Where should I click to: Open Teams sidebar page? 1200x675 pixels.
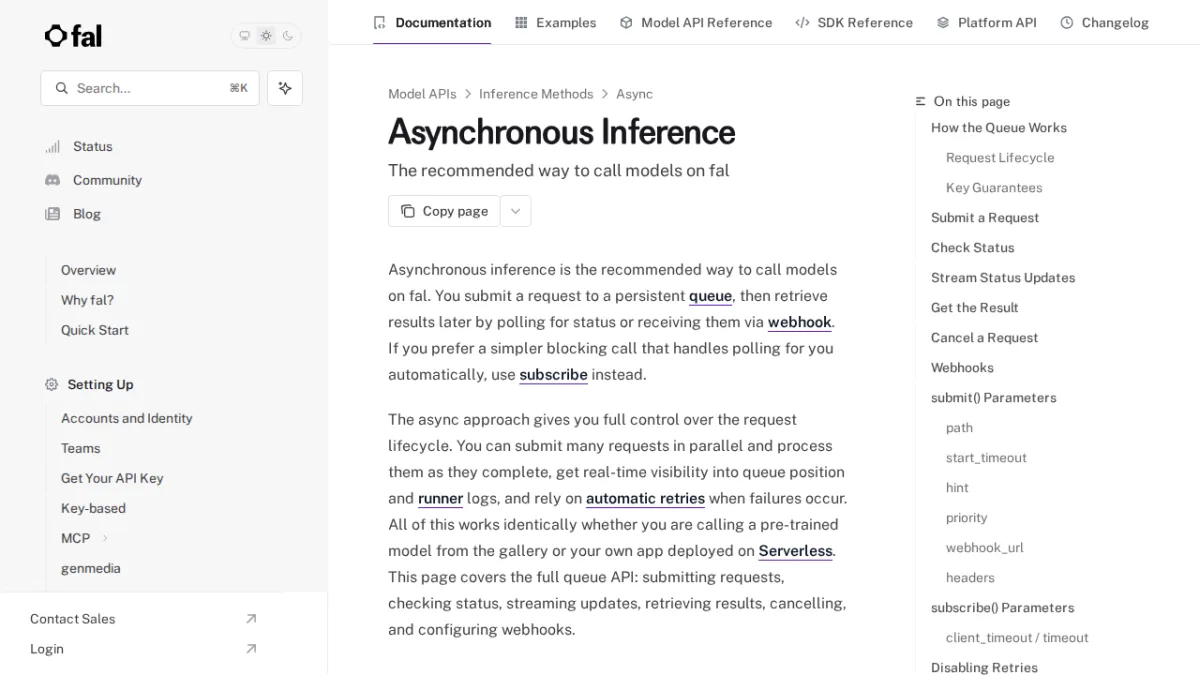pyautogui.click(x=81, y=448)
